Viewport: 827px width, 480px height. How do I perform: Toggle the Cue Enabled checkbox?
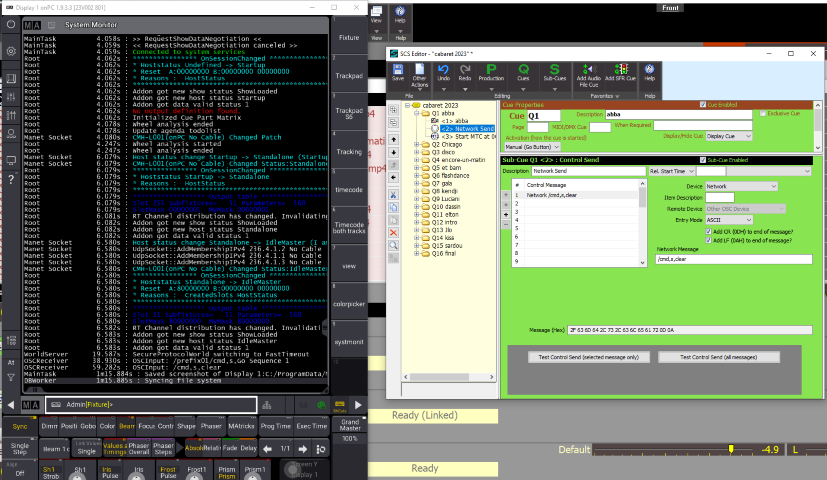(703, 104)
